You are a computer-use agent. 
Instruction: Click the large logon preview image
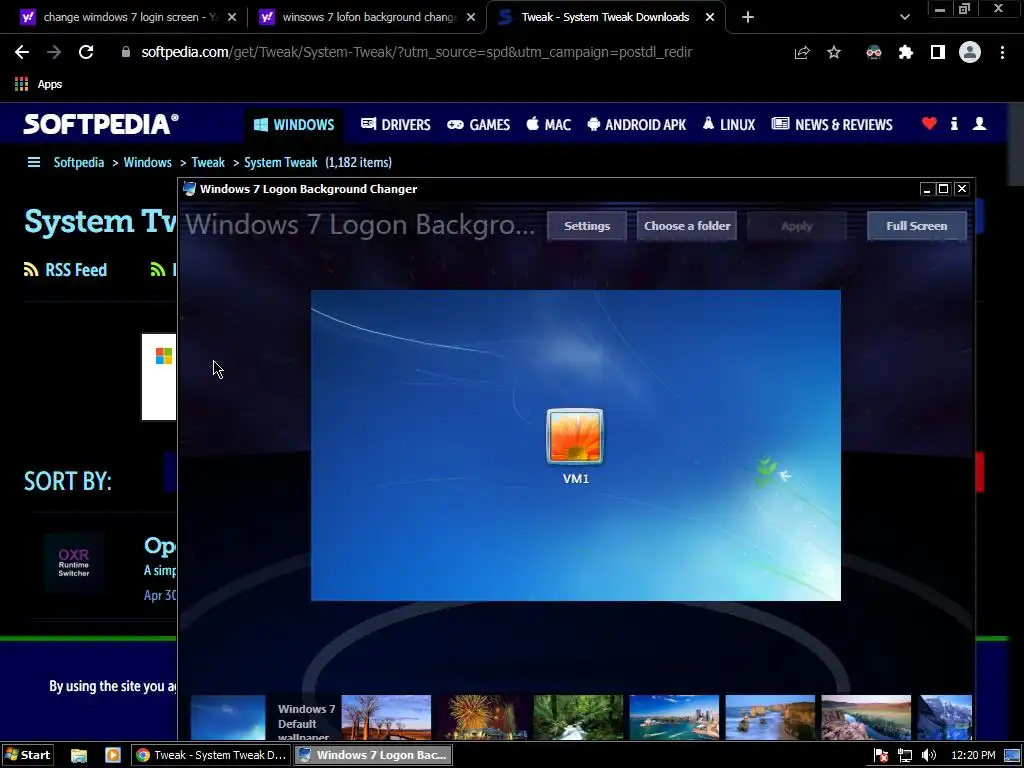click(575, 445)
